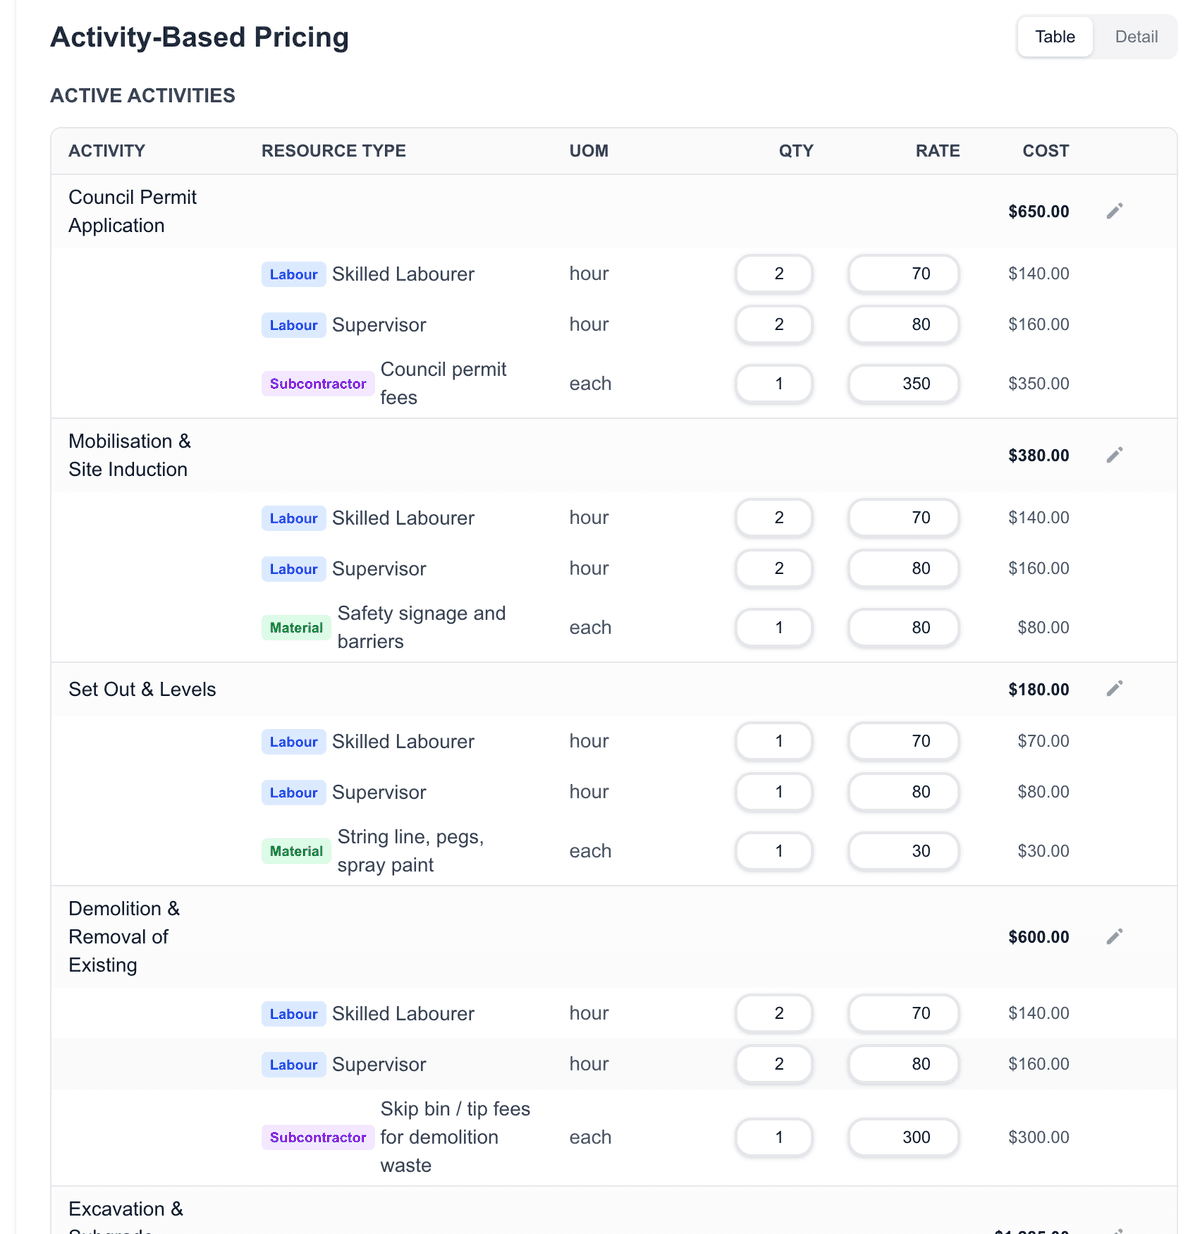
Task: Click the $650.00 Council Permit total cost
Action: click(1038, 212)
